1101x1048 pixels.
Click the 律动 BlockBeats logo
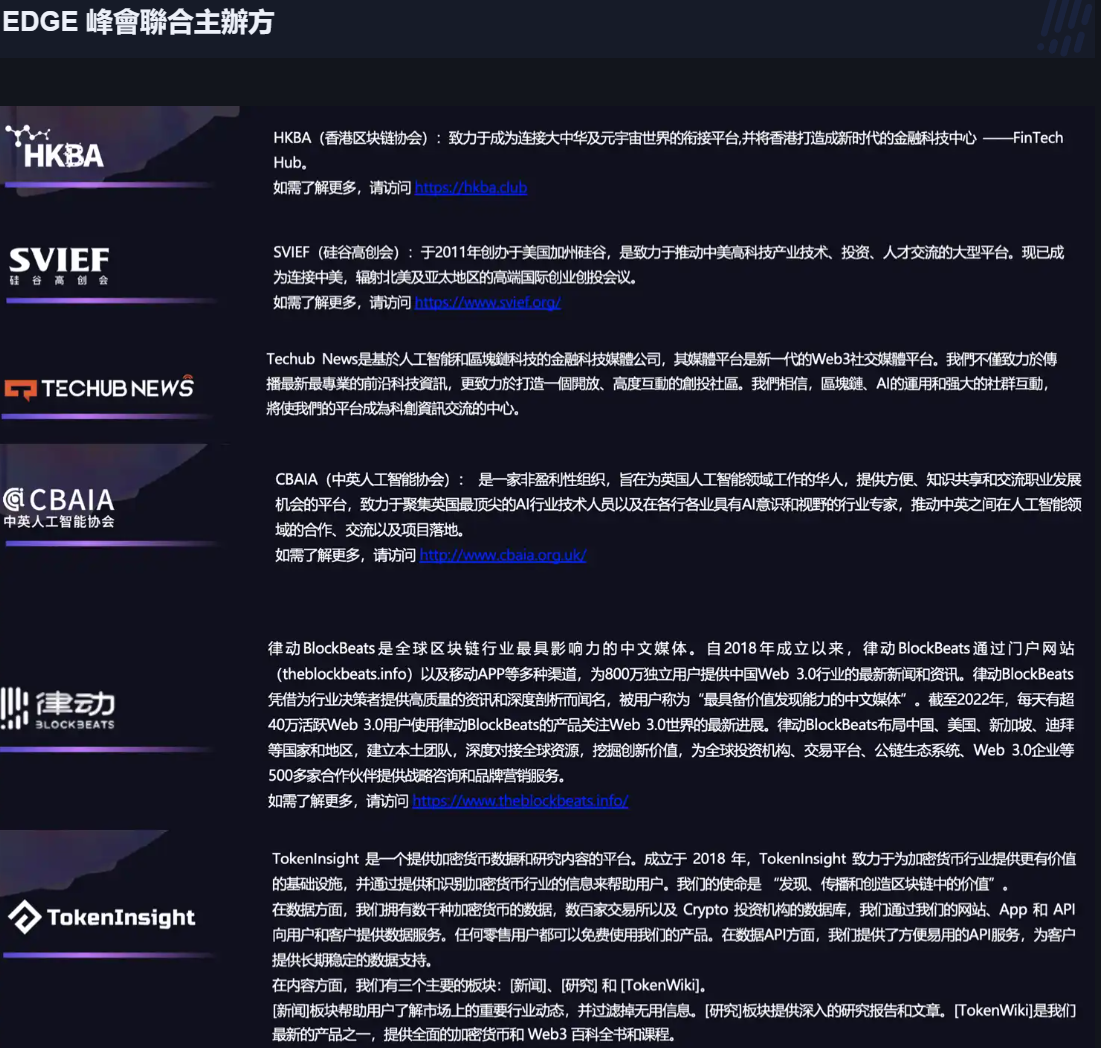tap(58, 709)
